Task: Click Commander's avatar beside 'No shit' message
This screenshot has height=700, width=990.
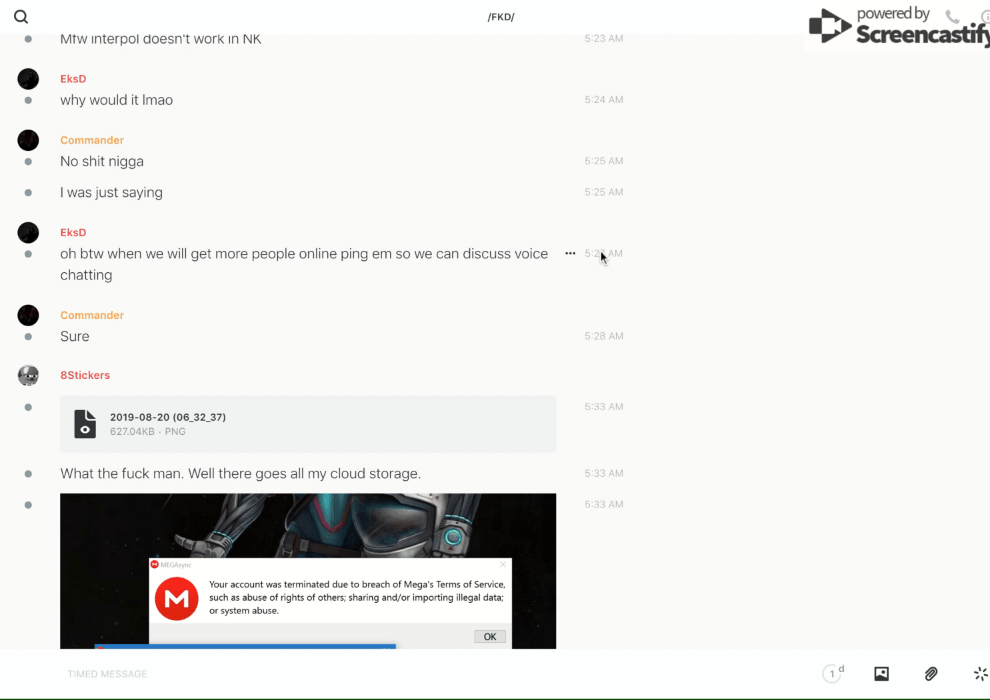Action: click(x=28, y=141)
